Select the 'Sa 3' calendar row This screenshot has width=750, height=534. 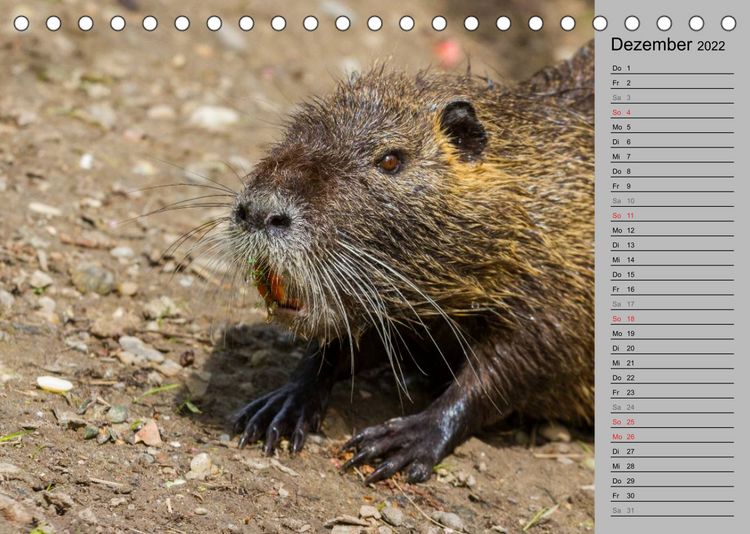click(x=672, y=98)
